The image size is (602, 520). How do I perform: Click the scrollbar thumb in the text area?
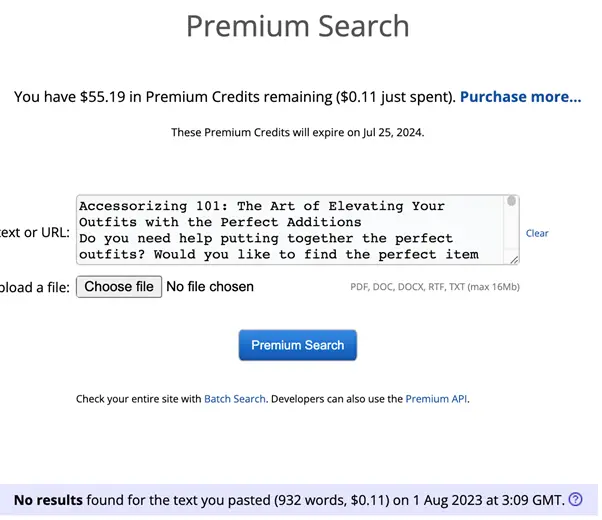pos(511,200)
